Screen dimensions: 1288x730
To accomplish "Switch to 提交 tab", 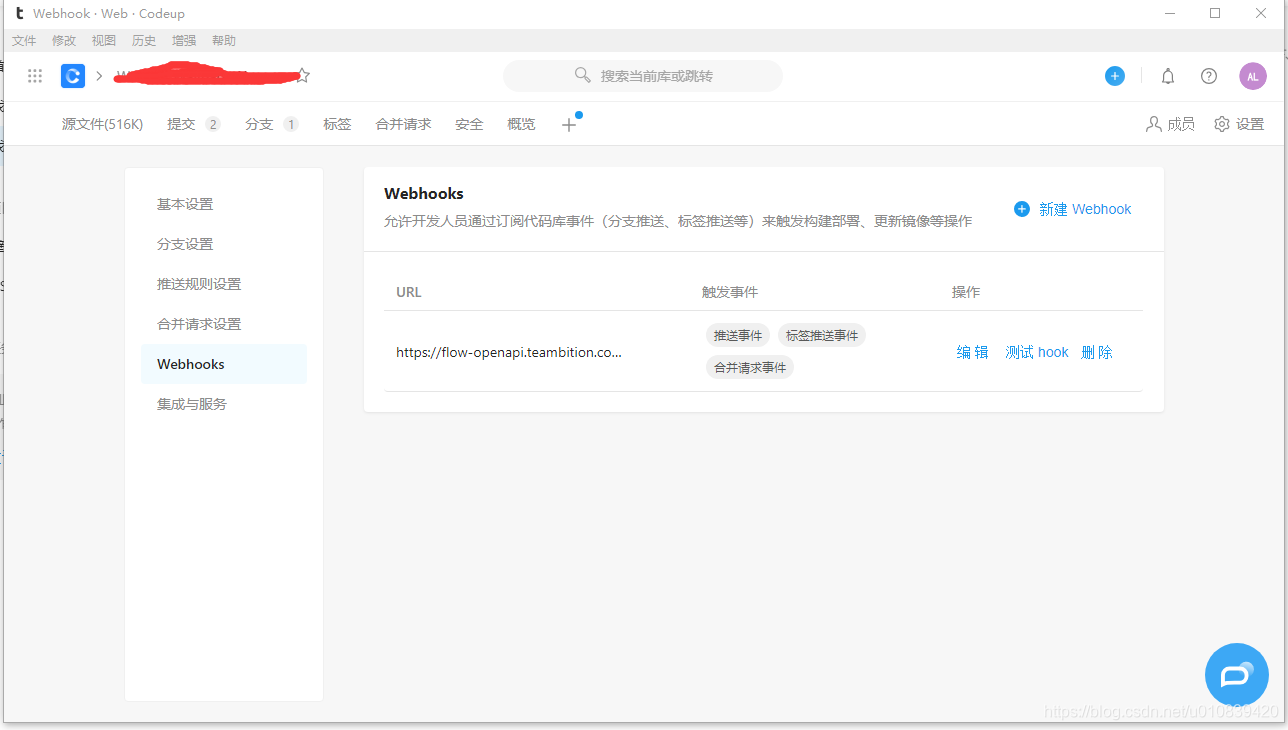I will tap(194, 124).
